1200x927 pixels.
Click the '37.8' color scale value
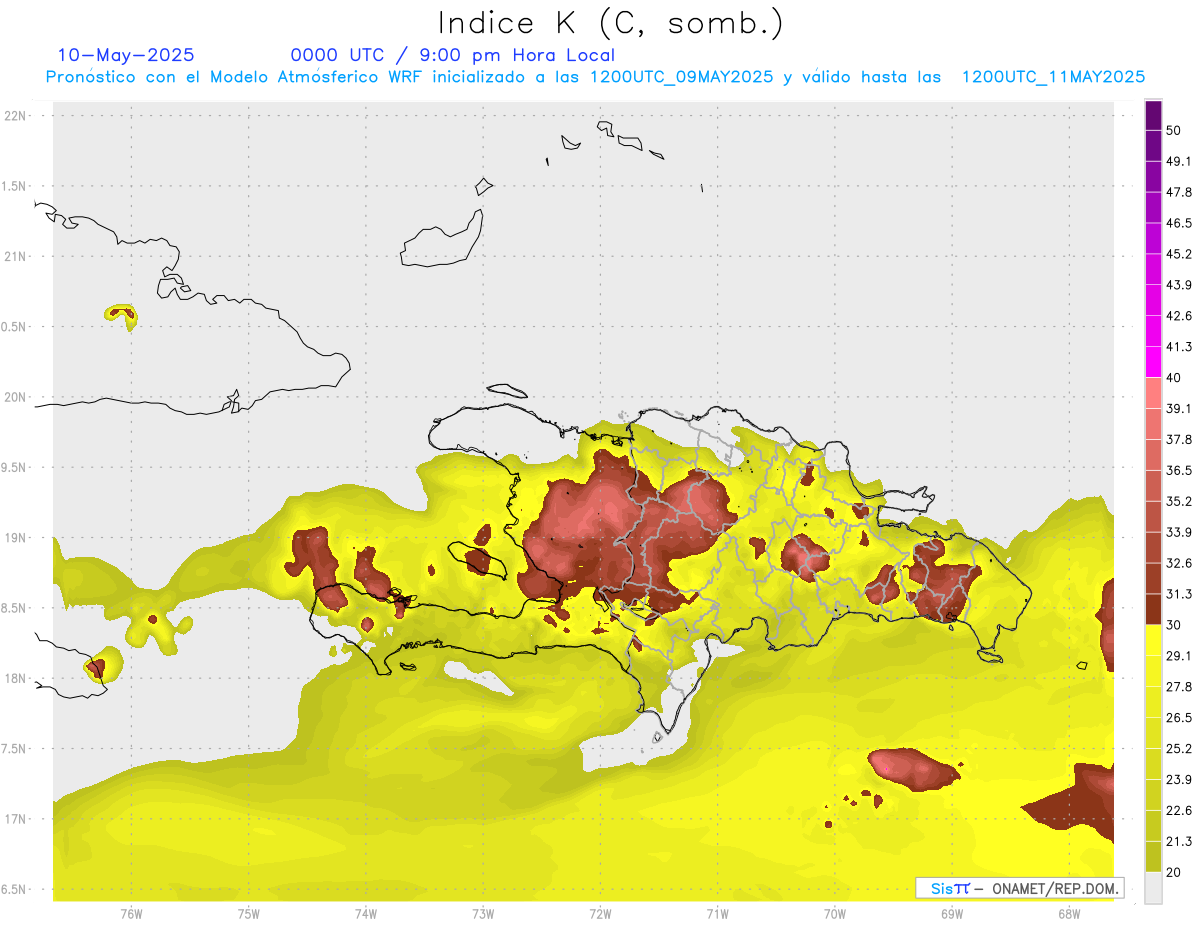tap(1179, 439)
